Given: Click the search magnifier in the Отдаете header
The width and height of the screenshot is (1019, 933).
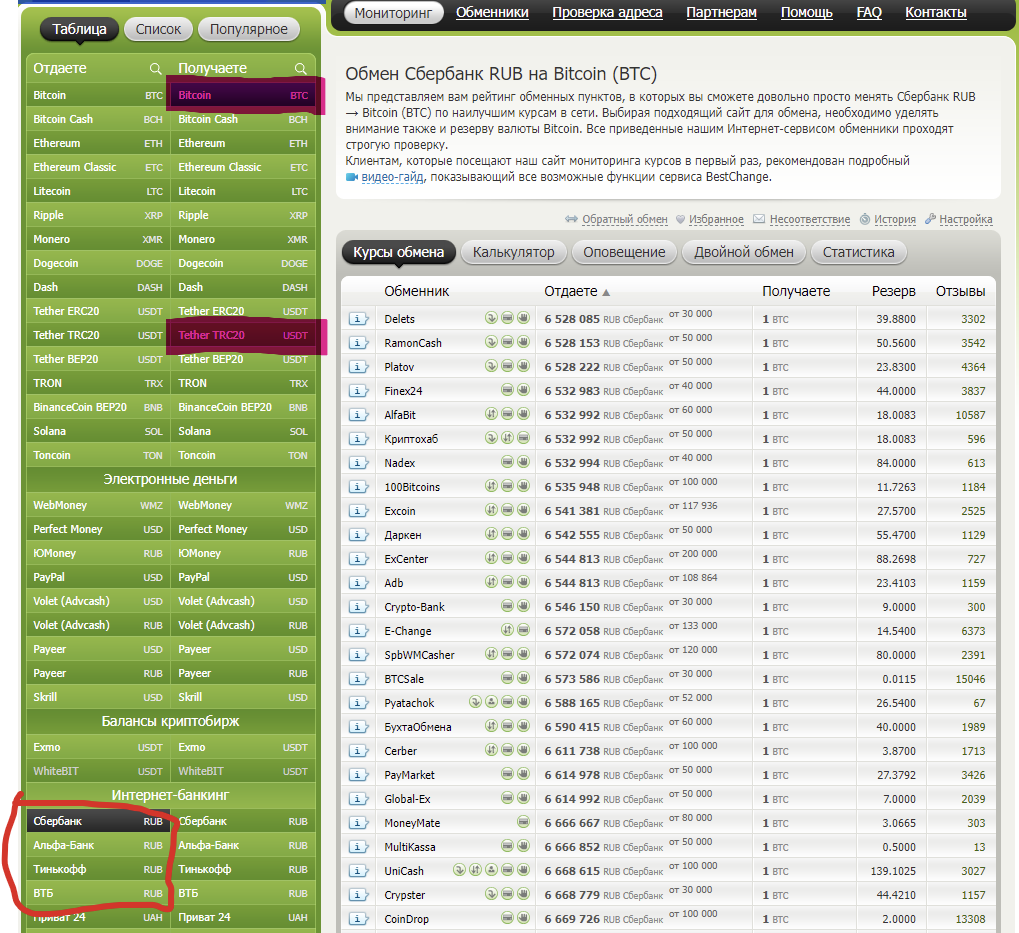Looking at the screenshot, I should point(155,69).
